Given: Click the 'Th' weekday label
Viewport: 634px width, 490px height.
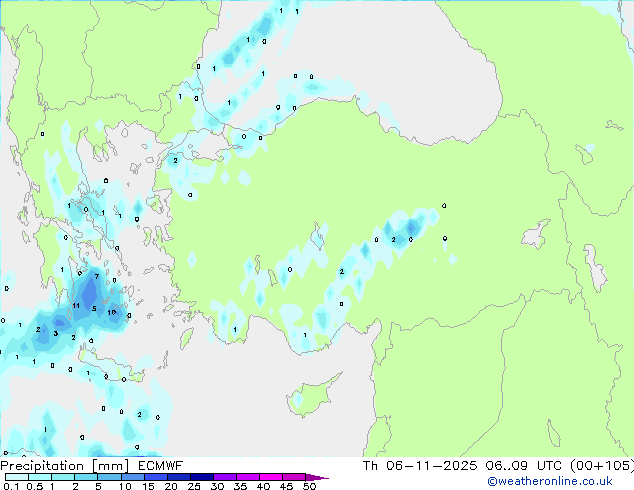Looking at the screenshot, I should 370,466.
